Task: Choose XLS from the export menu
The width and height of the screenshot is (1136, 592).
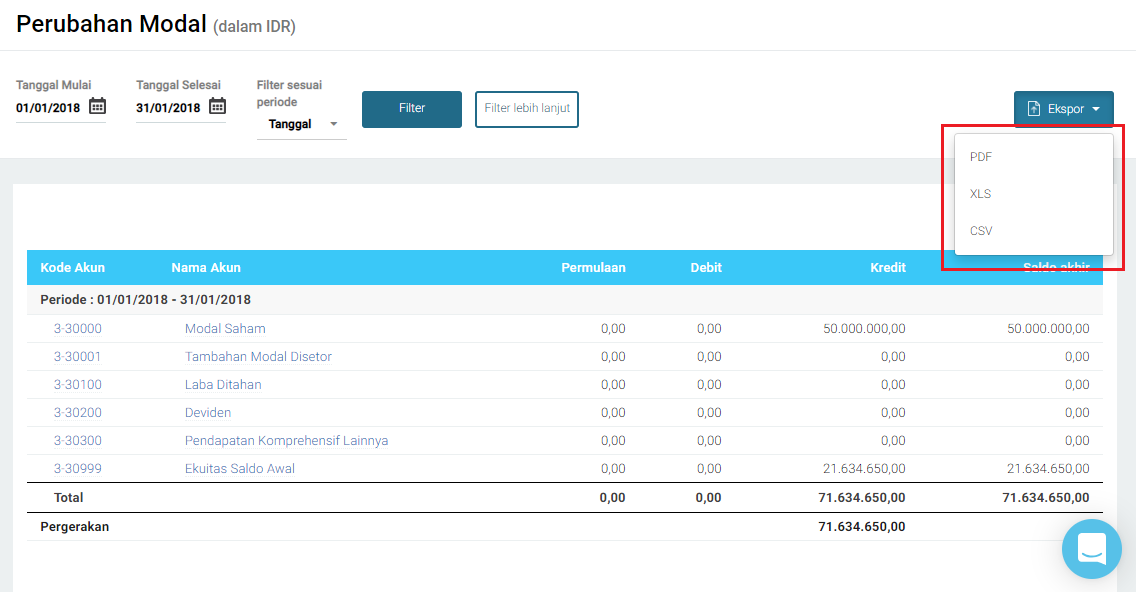Action: 981,194
